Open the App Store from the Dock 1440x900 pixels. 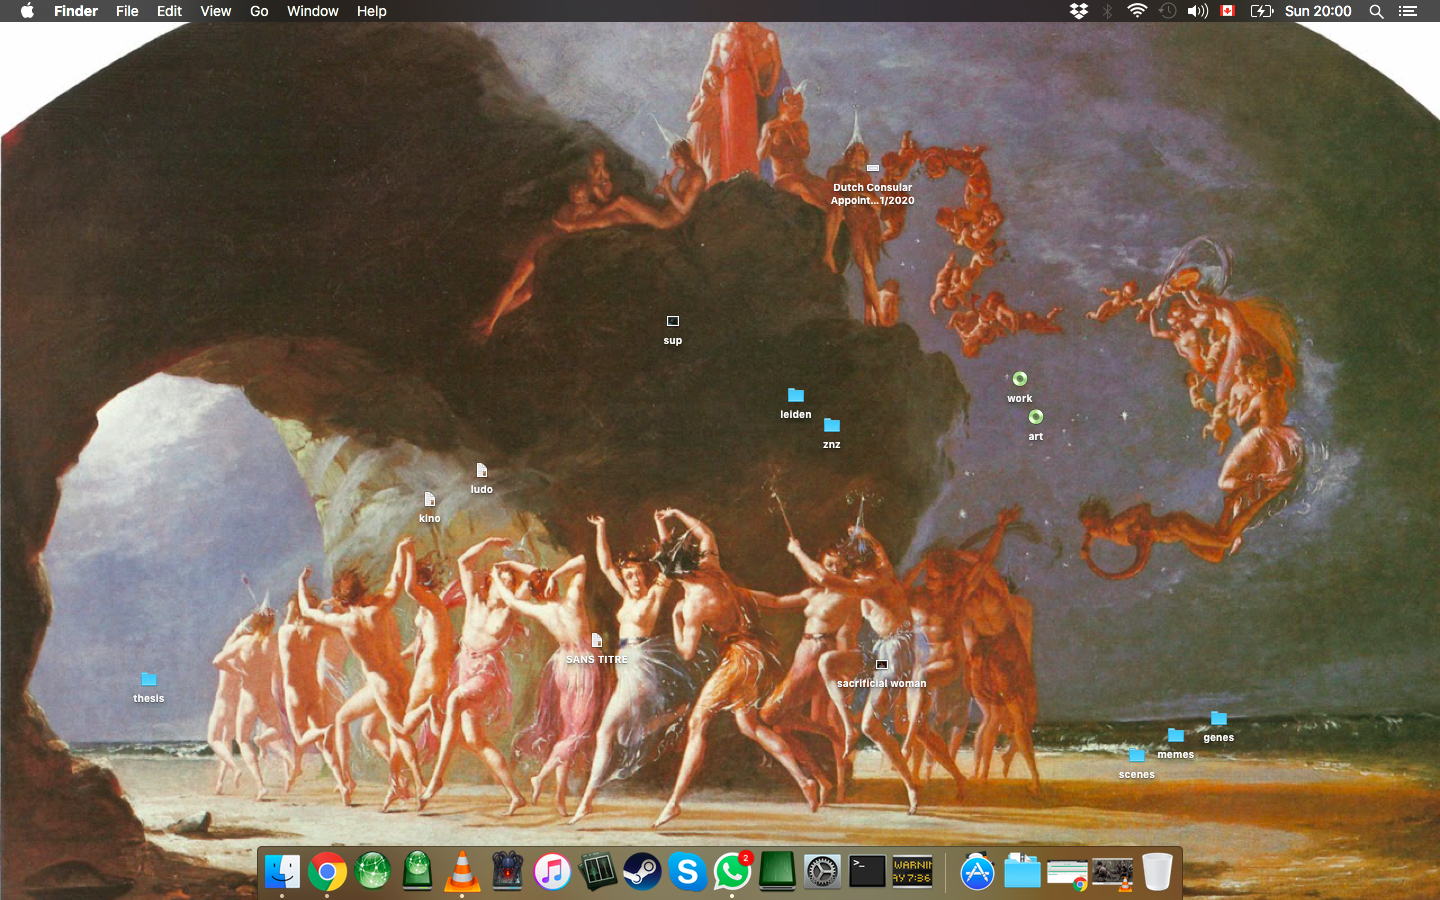(x=977, y=872)
